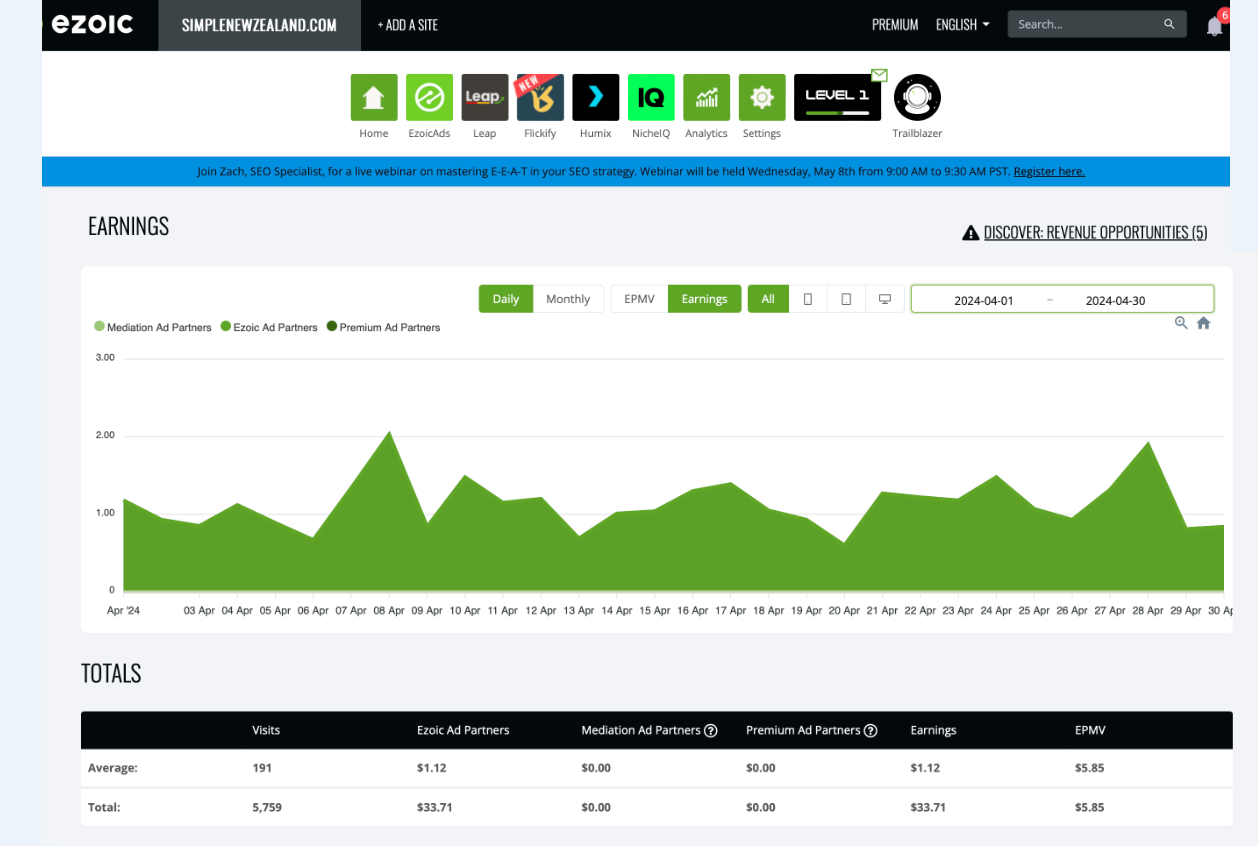This screenshot has height=848, width=1258.
Task: Click the 08 Apr axis label
Action: point(389,610)
